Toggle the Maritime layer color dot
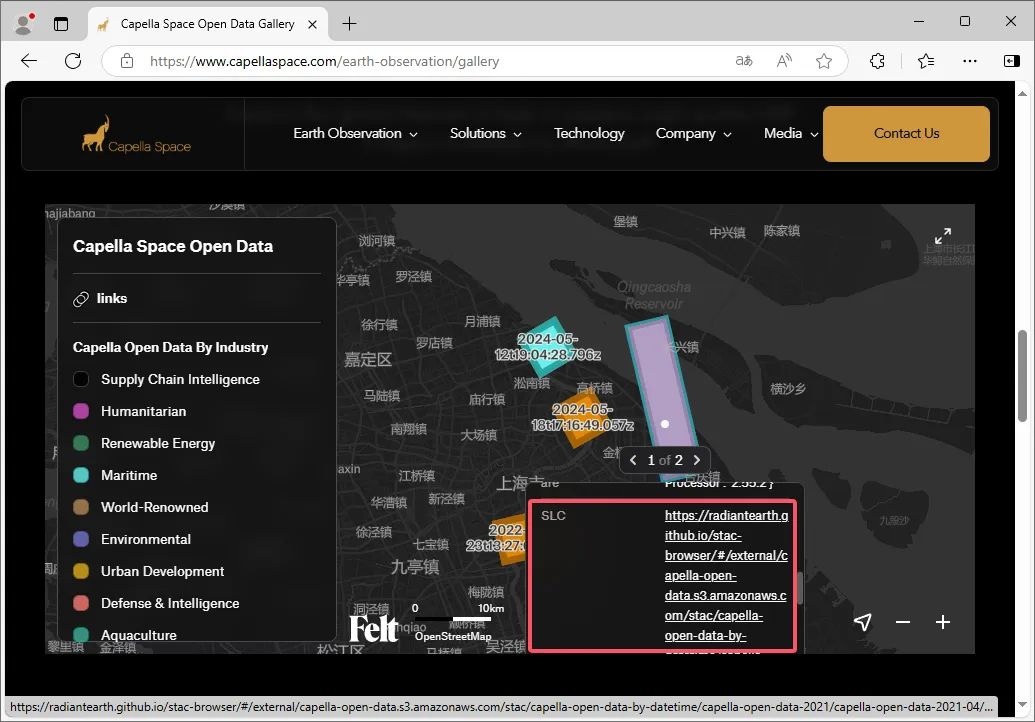 [x=81, y=475]
